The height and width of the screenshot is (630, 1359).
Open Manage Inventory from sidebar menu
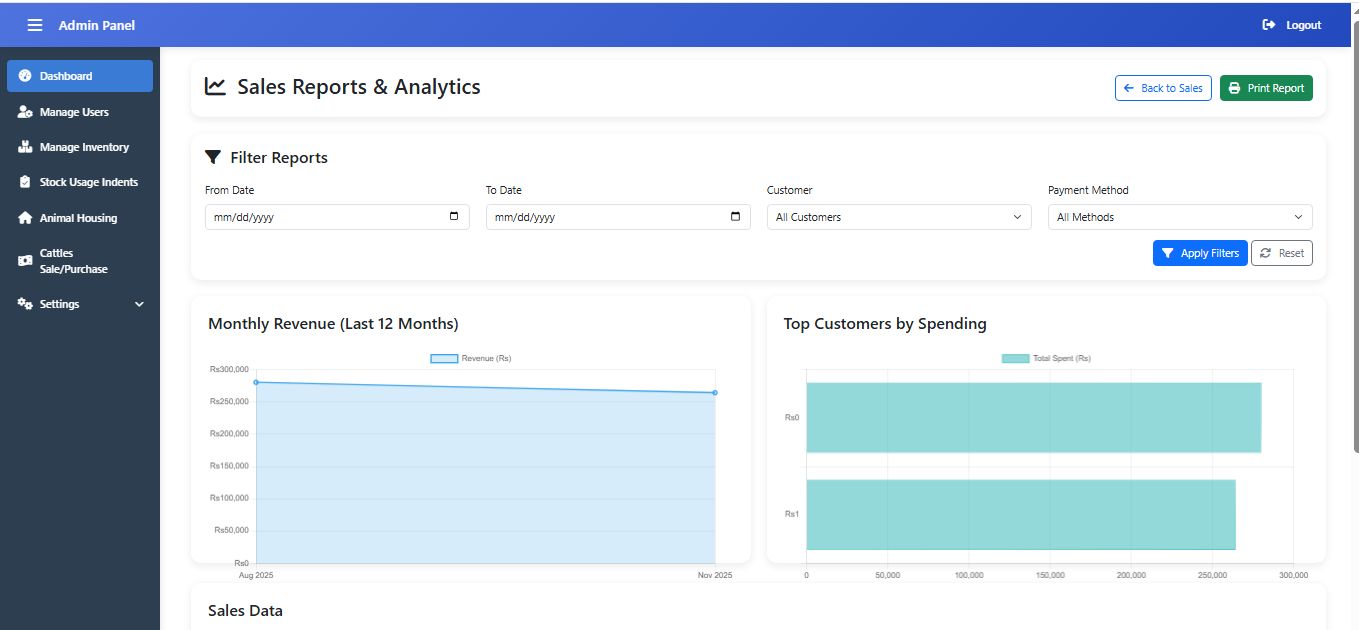(x=84, y=147)
